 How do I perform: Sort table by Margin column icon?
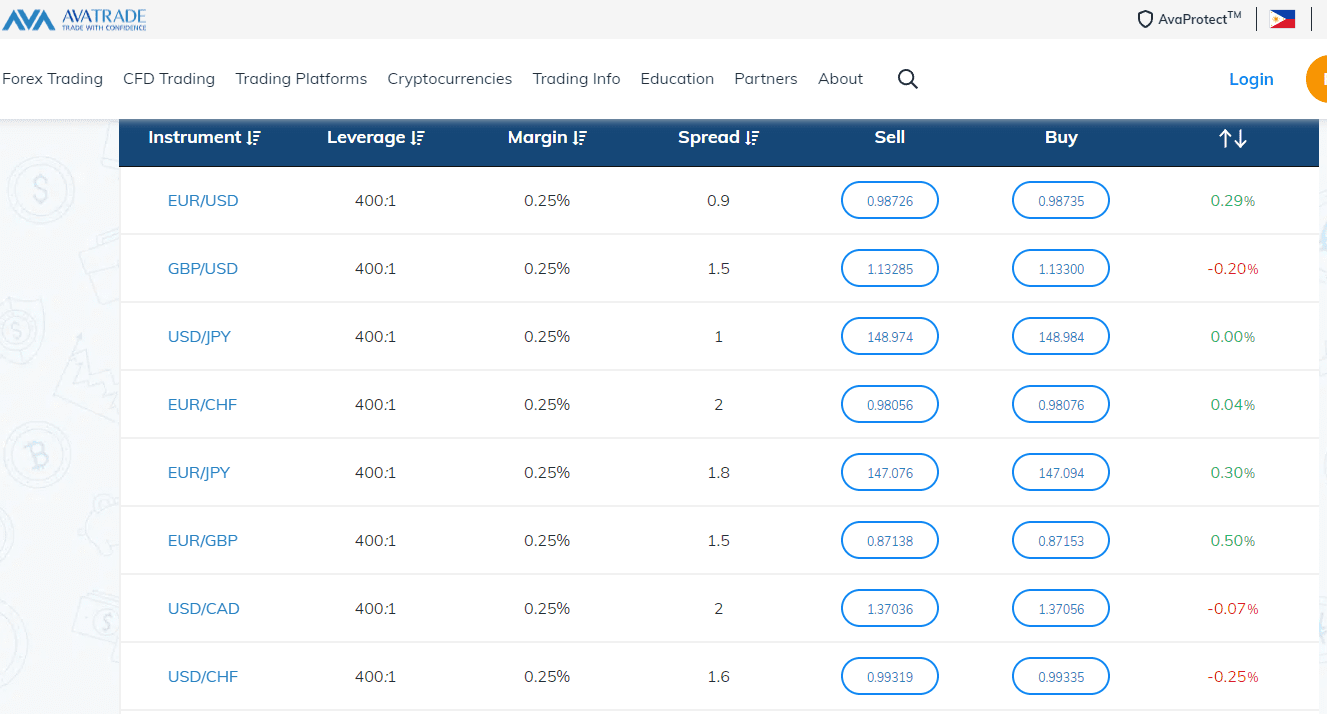[x=580, y=138]
